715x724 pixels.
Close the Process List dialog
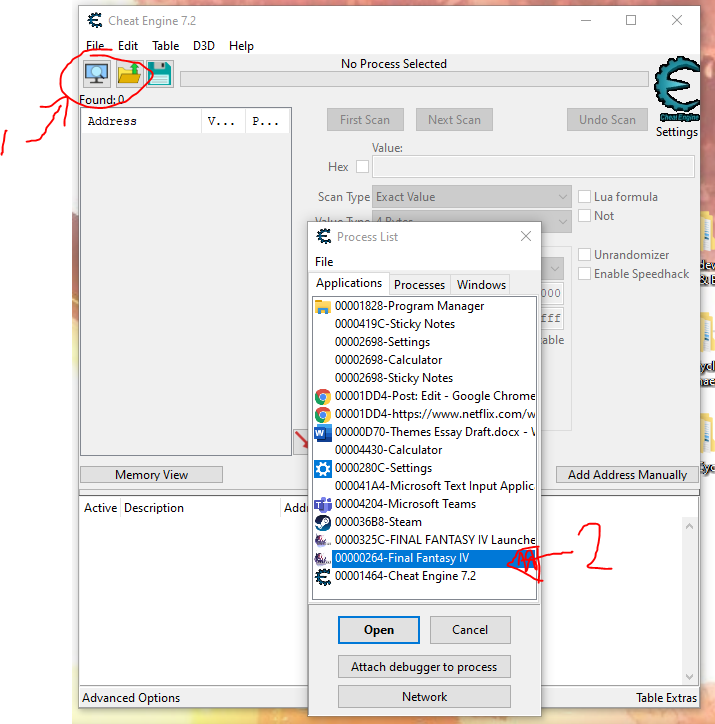526,236
